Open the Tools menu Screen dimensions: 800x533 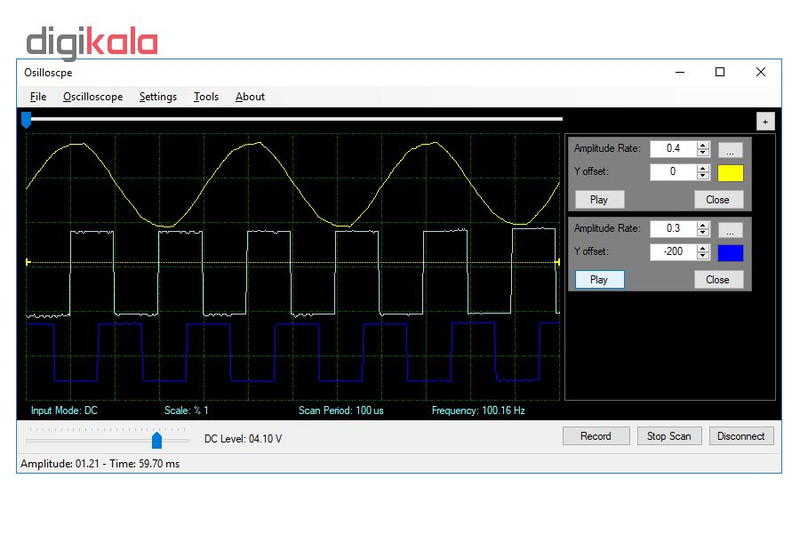click(x=206, y=97)
